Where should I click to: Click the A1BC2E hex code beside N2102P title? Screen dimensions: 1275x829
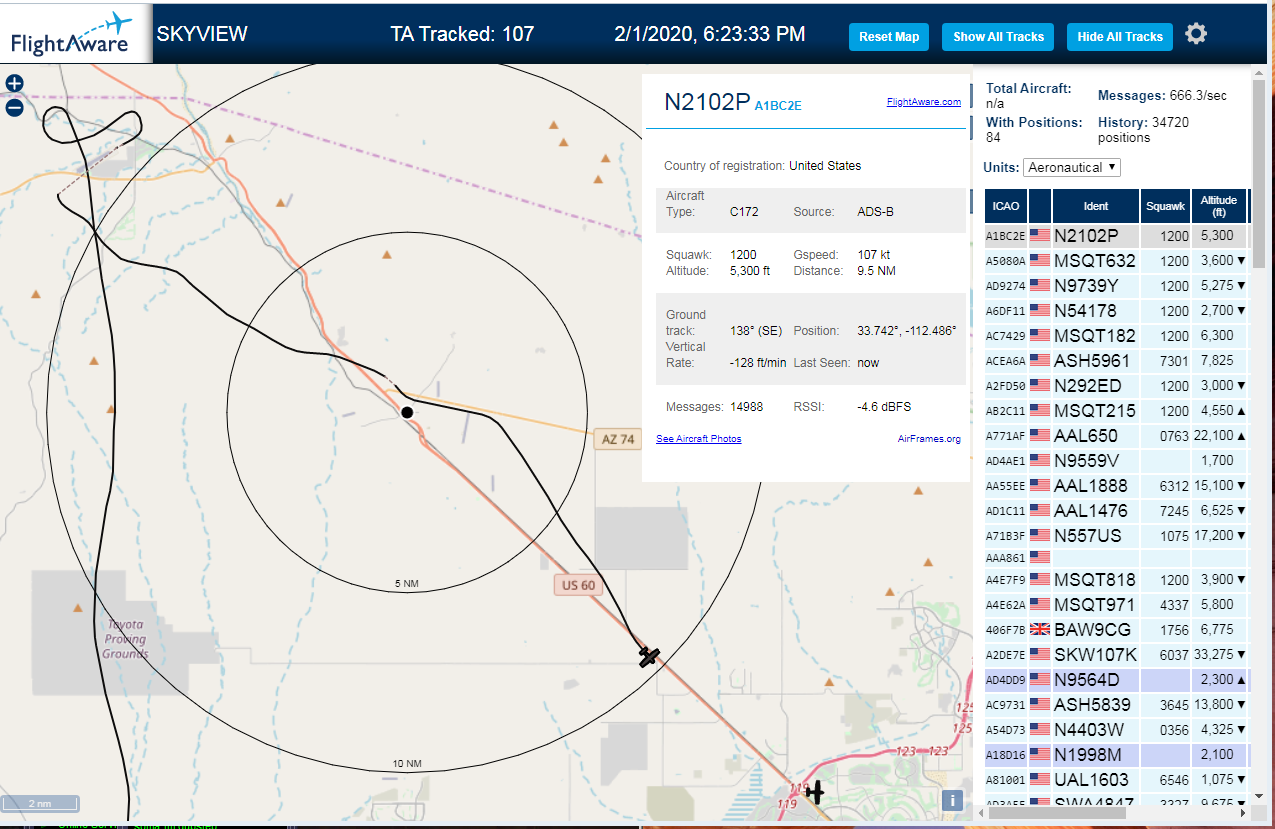778,105
